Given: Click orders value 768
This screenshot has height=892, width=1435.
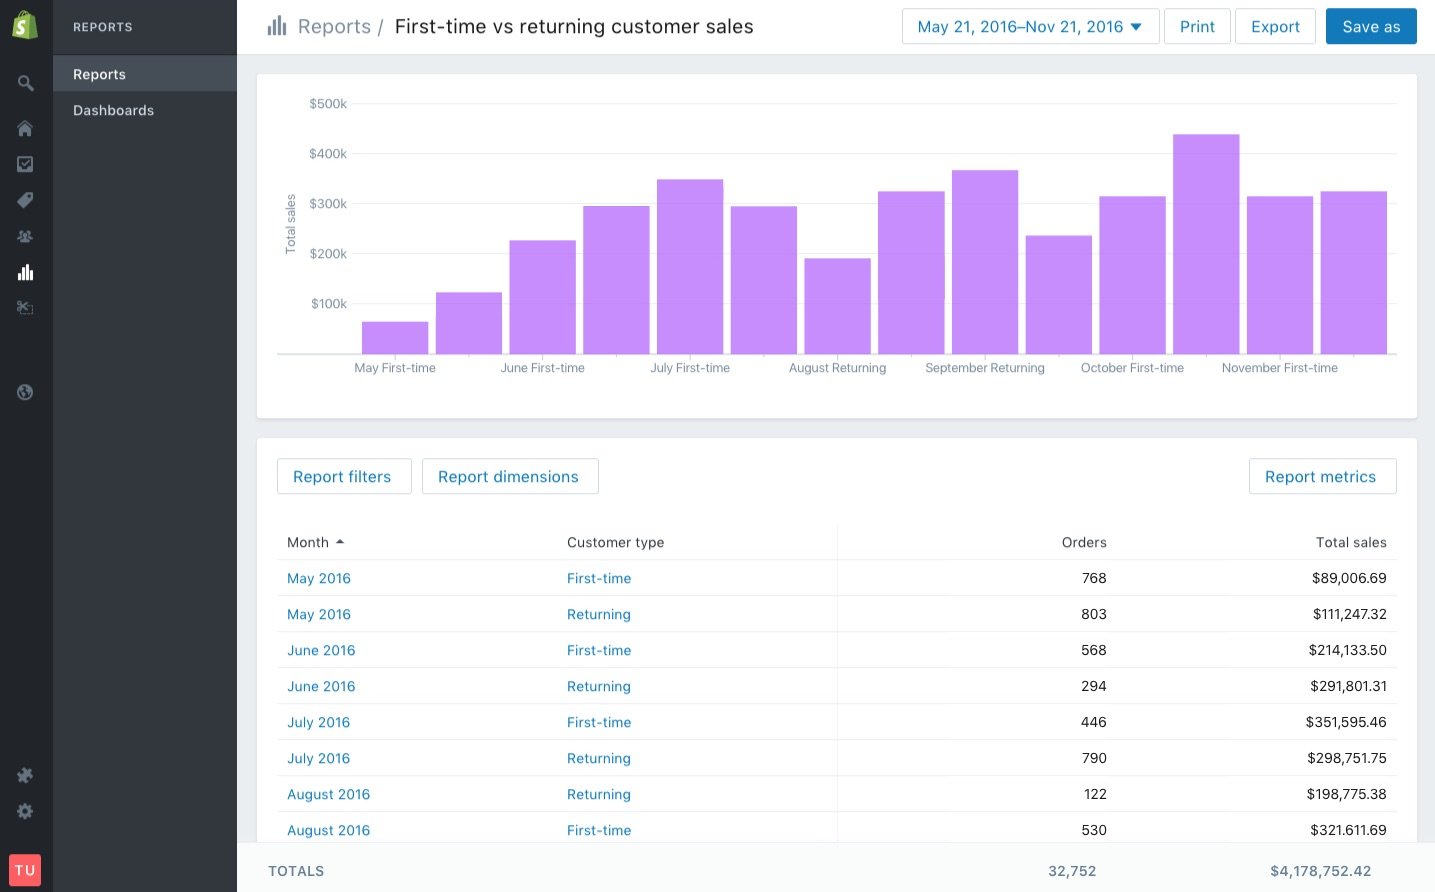Looking at the screenshot, I should 1094,578.
